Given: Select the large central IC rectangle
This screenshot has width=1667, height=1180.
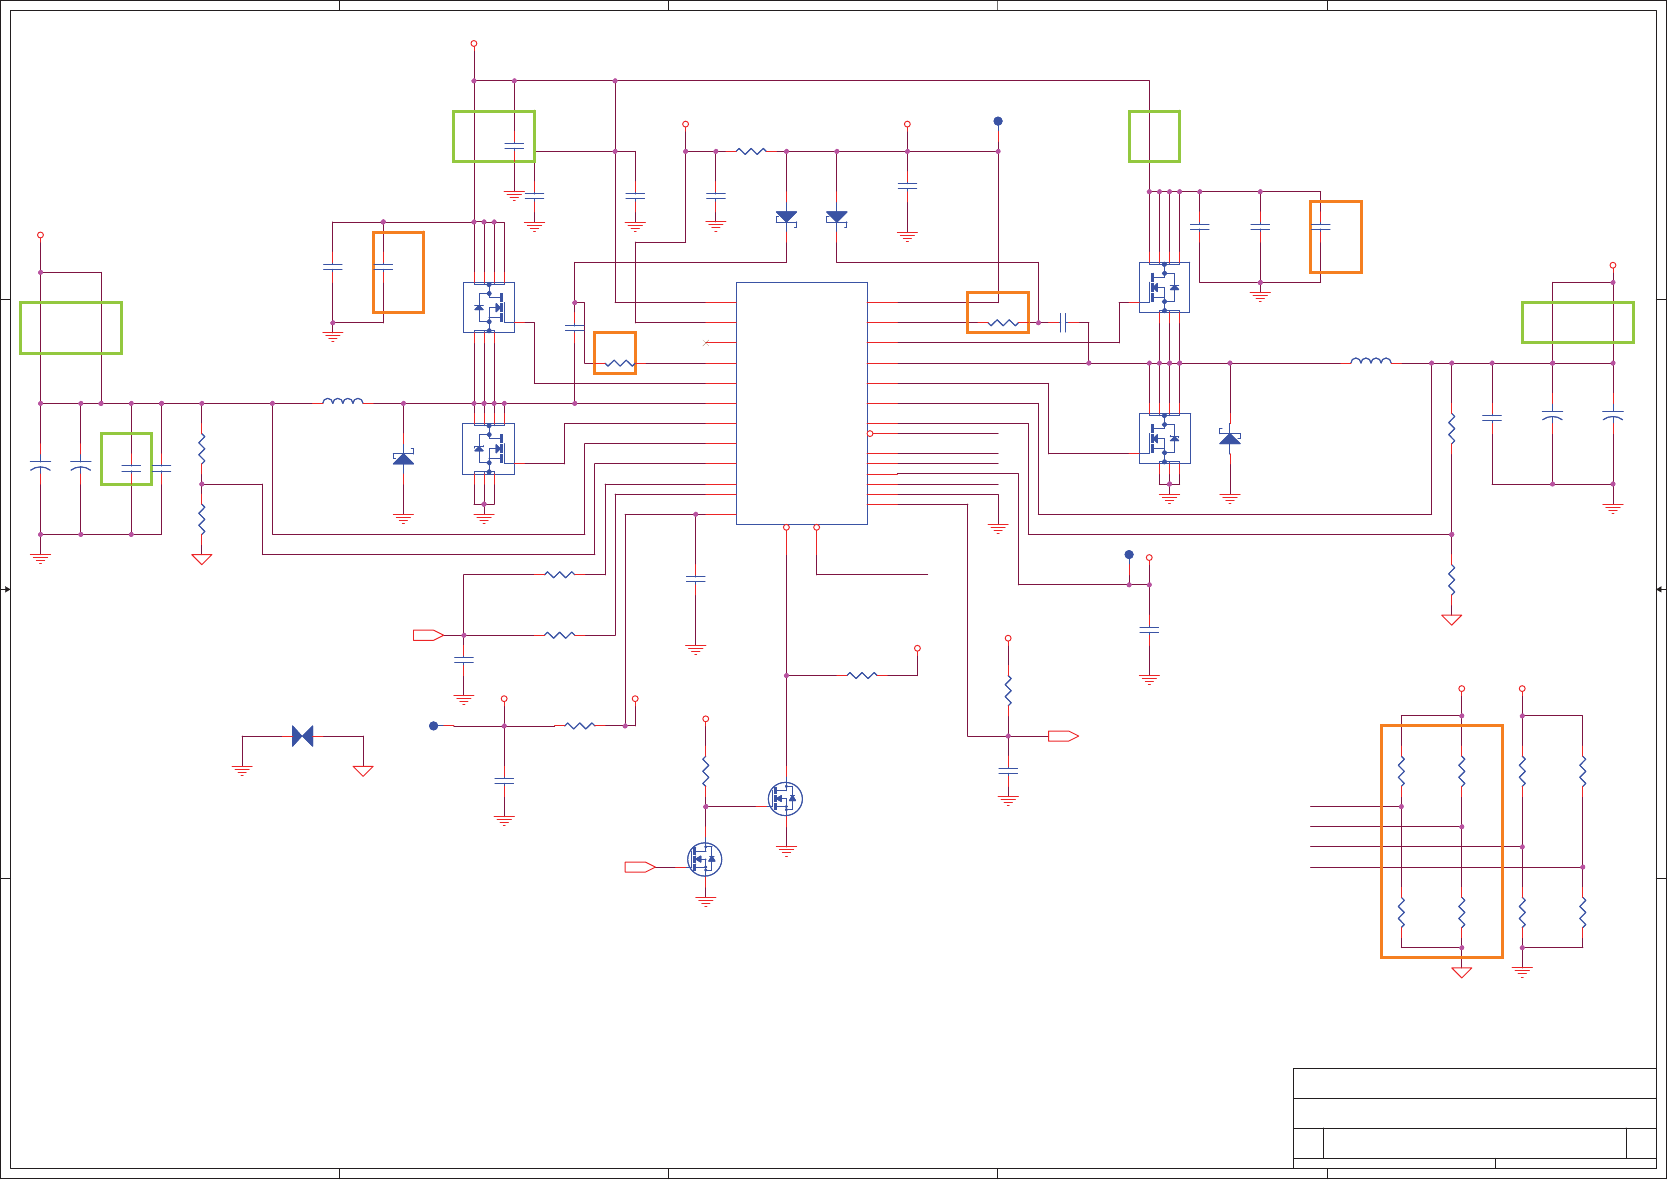Looking at the screenshot, I should pyautogui.click(x=801, y=403).
